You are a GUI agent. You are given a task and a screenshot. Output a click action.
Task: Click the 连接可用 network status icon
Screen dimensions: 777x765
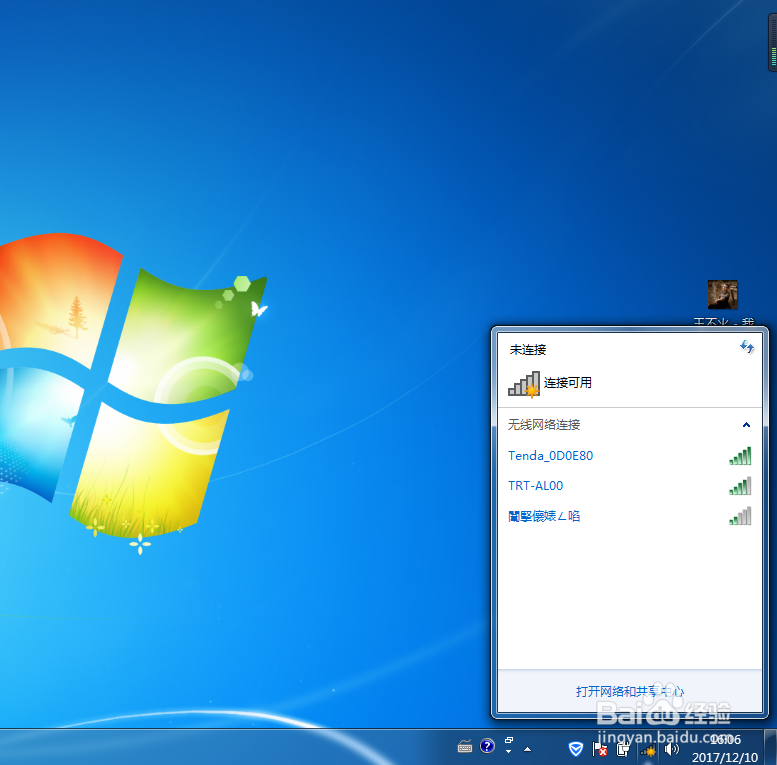tap(524, 384)
